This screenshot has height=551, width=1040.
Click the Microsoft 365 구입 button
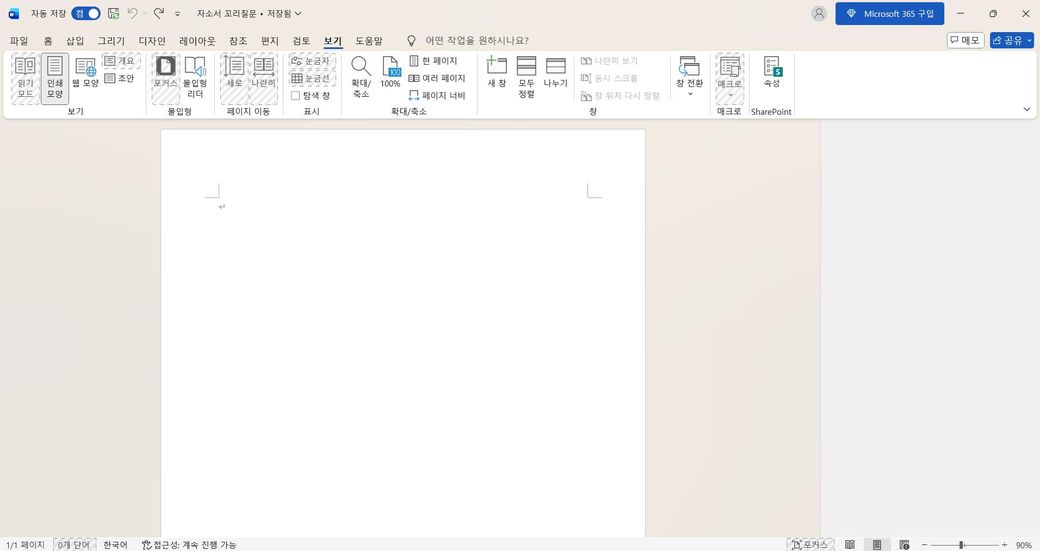[890, 14]
